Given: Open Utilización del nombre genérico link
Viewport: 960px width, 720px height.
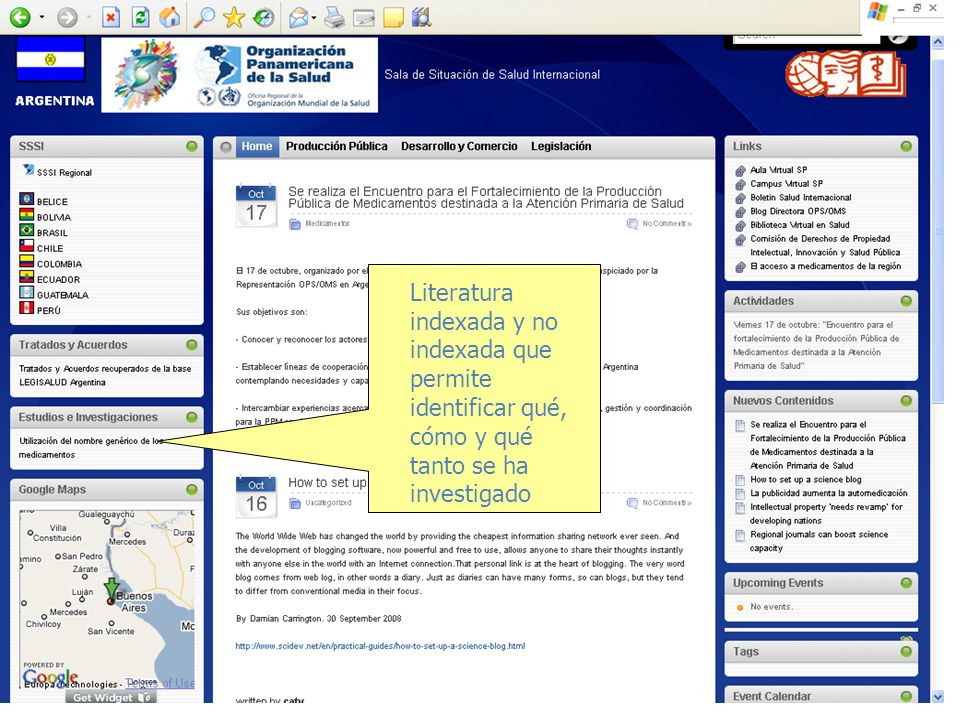Looking at the screenshot, I should tap(91, 448).
